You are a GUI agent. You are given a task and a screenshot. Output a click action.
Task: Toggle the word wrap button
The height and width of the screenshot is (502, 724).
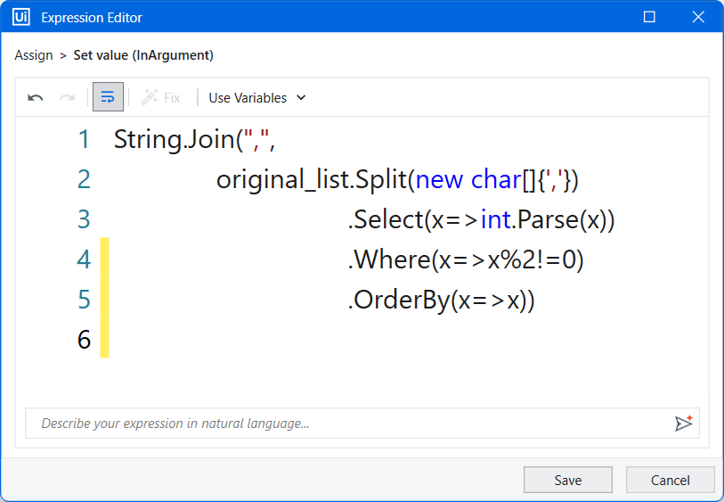point(108,97)
